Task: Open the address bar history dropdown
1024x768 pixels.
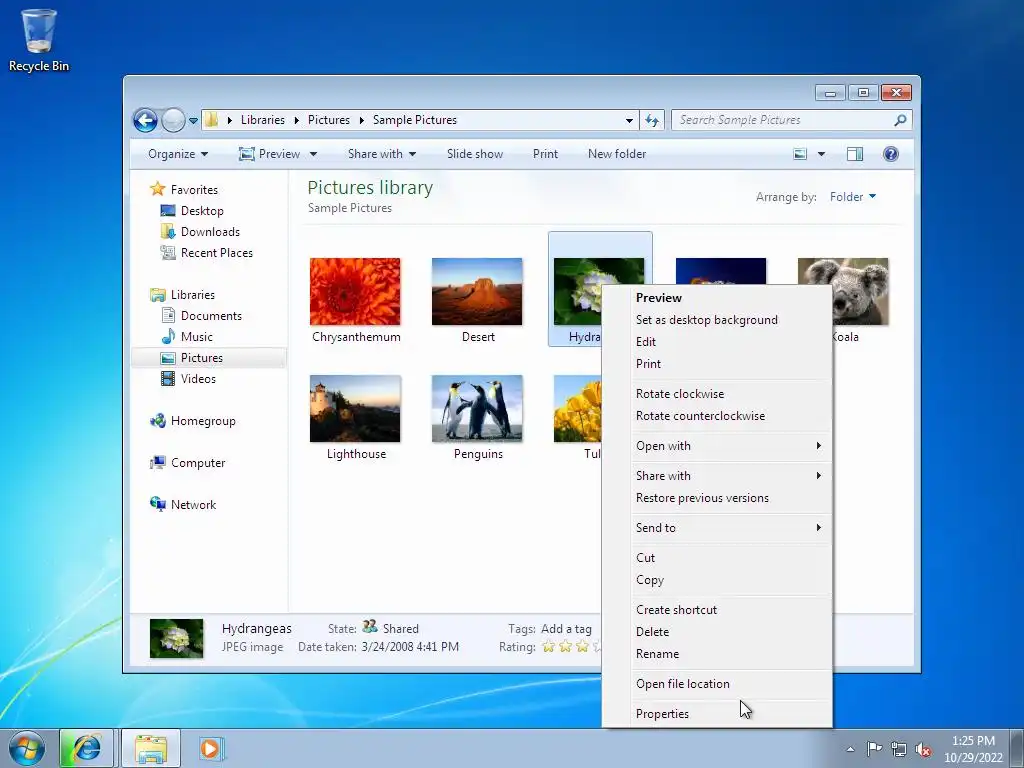Action: click(x=629, y=121)
